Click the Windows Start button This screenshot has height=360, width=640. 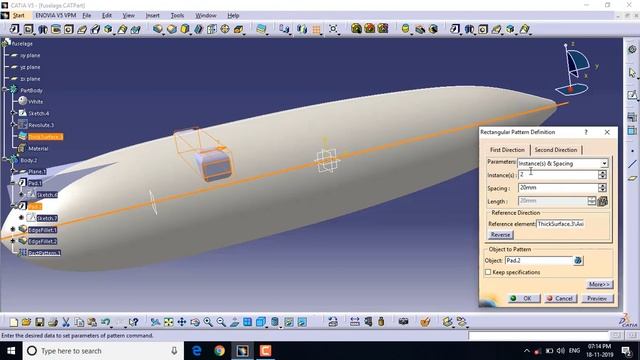click(11, 351)
